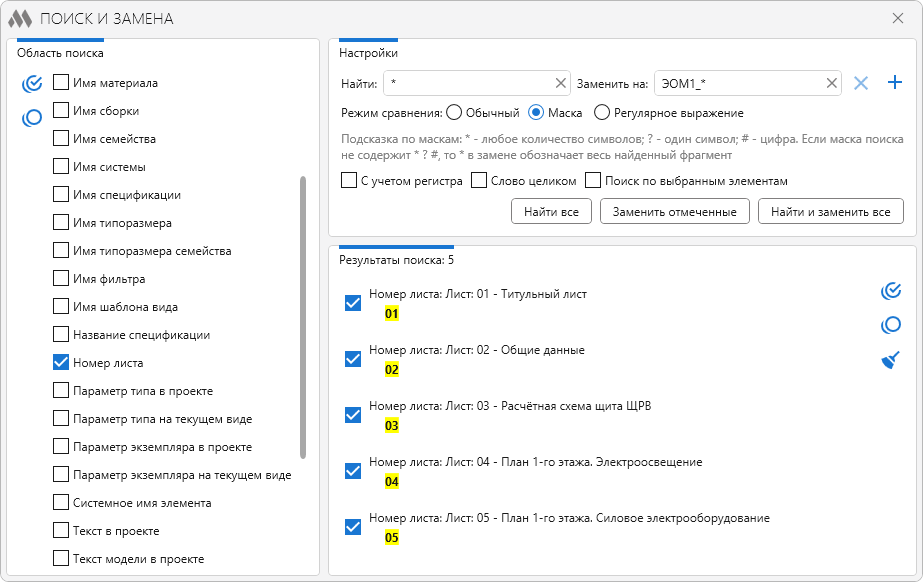The height and width of the screenshot is (582, 923).
Task: Uncheck 'Номер листа' in search scope
Action: point(61,363)
